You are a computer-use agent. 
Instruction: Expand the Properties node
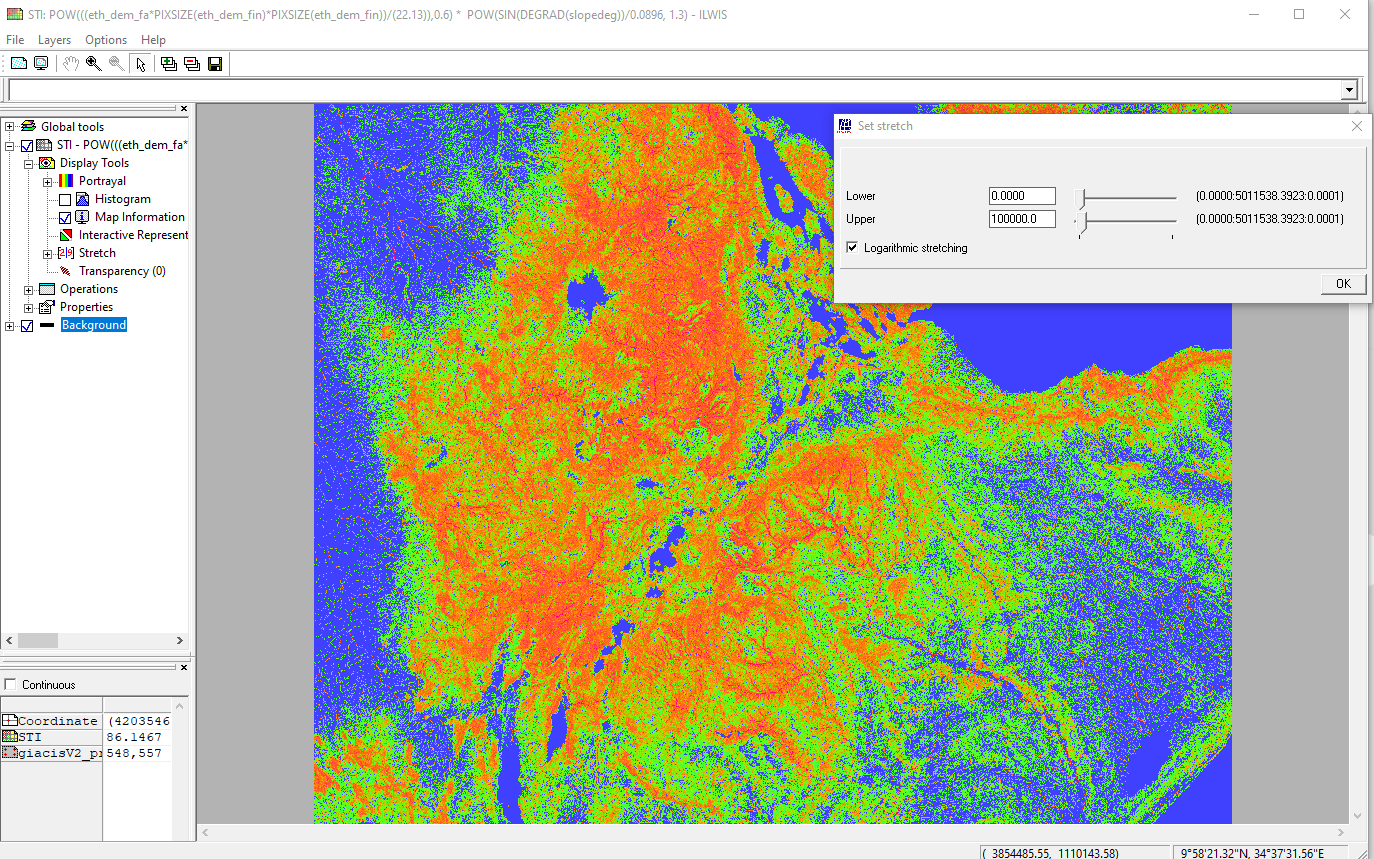[28, 307]
